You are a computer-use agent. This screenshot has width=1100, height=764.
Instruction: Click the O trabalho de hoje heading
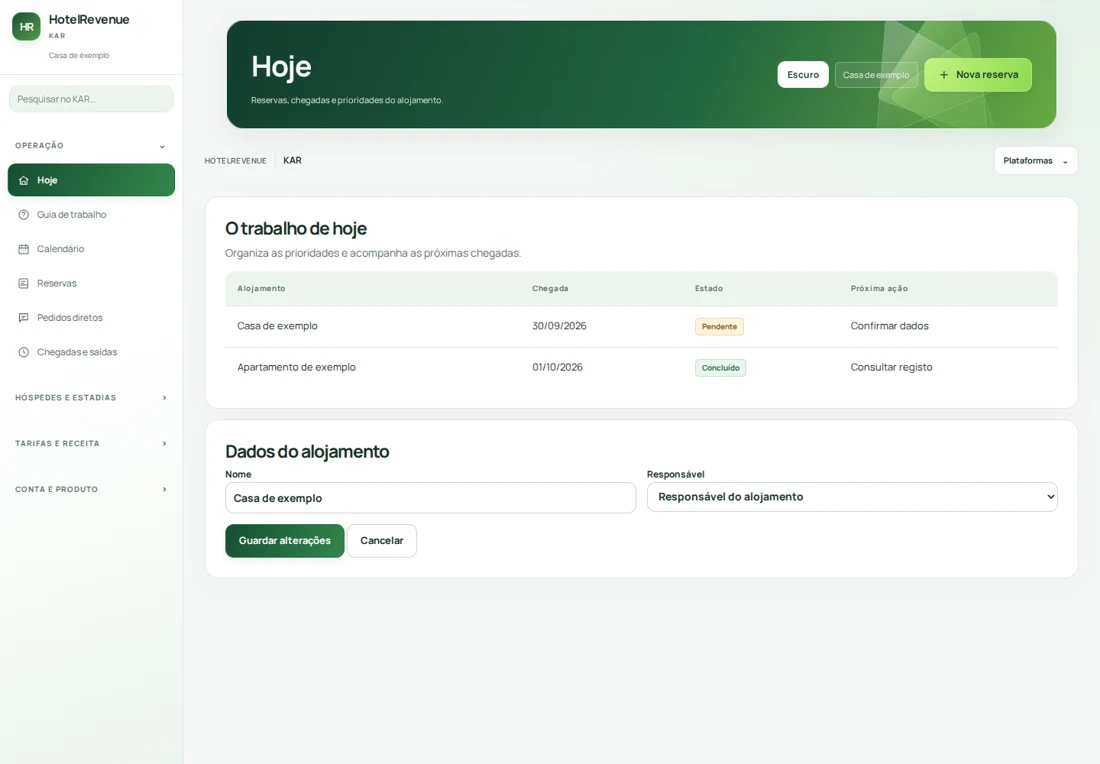[295, 229]
